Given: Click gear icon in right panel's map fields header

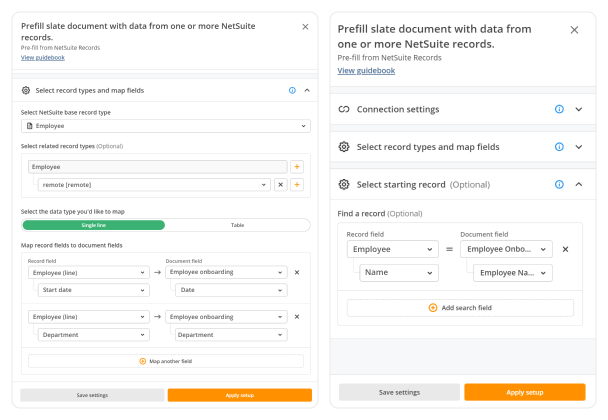Looking at the screenshot, I should 344,147.
